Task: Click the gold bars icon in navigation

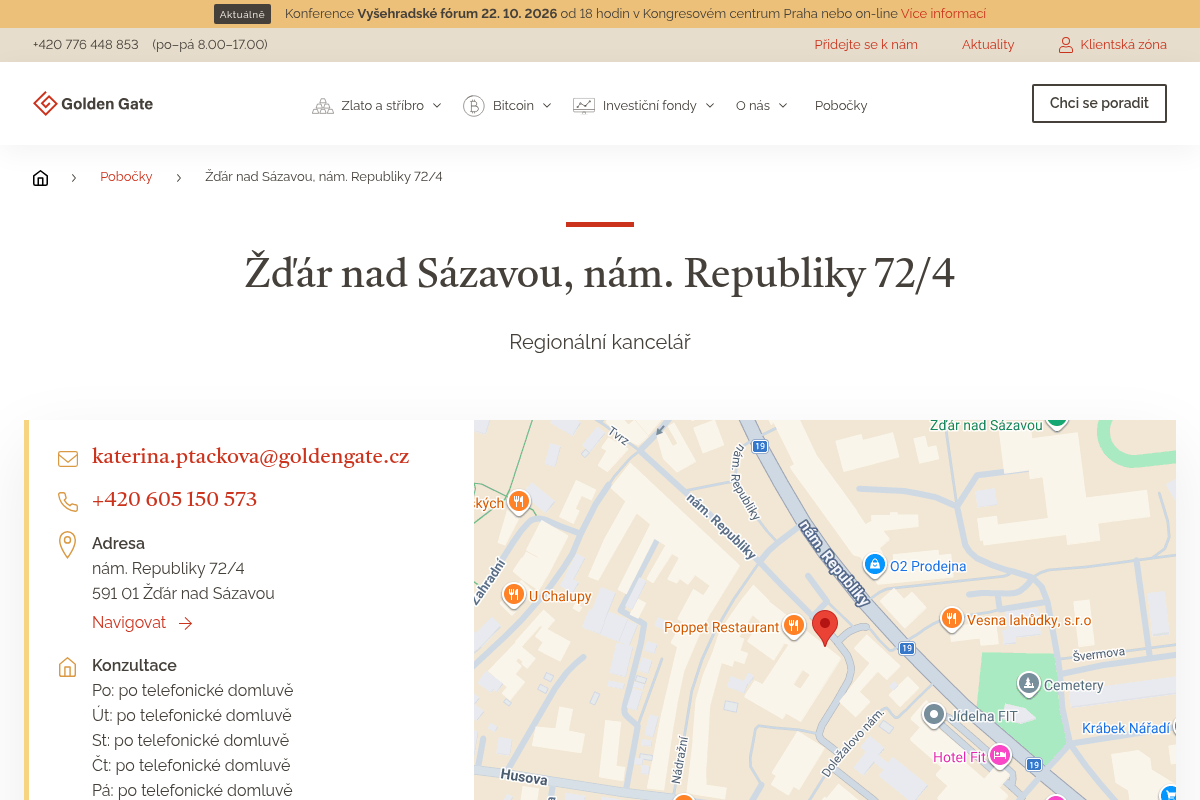Action: tap(323, 106)
